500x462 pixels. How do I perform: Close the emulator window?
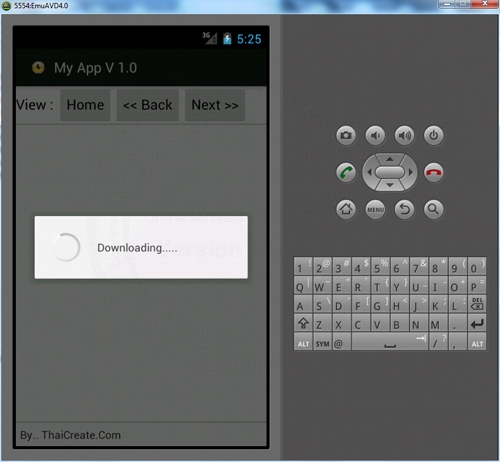pos(485,4)
